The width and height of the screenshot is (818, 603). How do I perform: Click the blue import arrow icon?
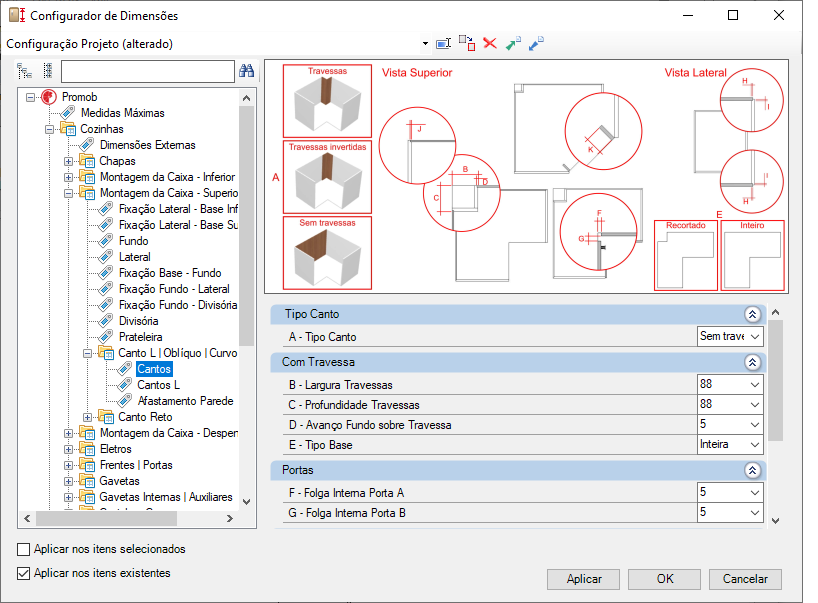[x=536, y=43]
